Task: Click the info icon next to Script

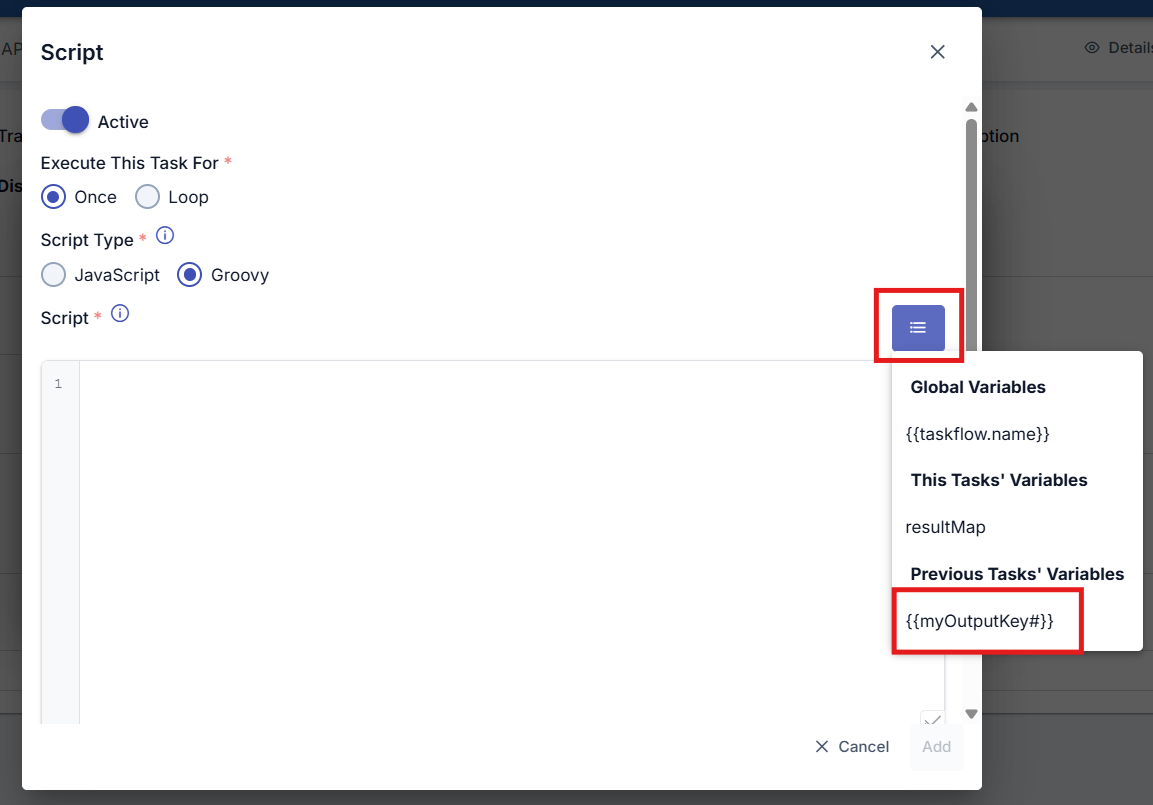Action: pyautogui.click(x=119, y=313)
